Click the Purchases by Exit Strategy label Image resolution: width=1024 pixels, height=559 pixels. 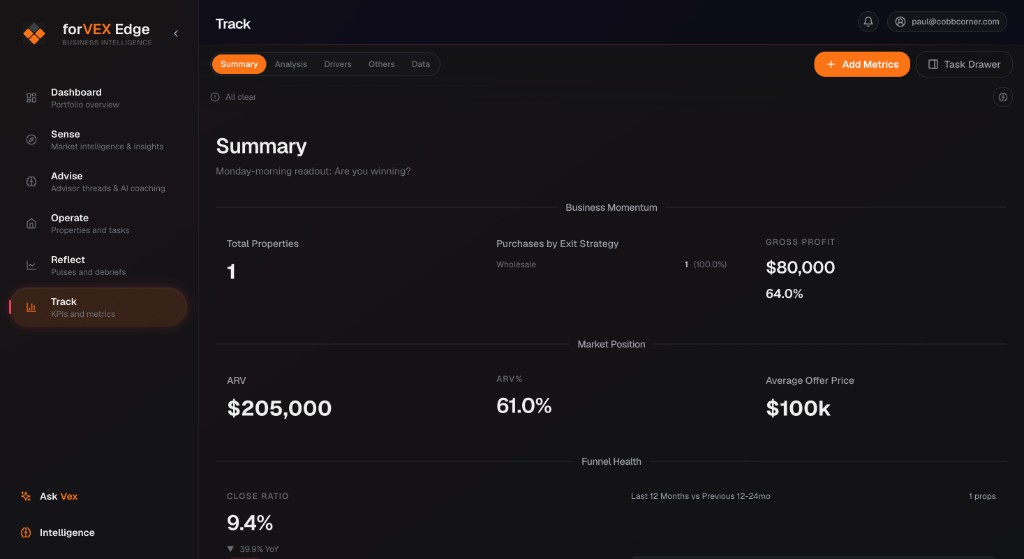557,244
